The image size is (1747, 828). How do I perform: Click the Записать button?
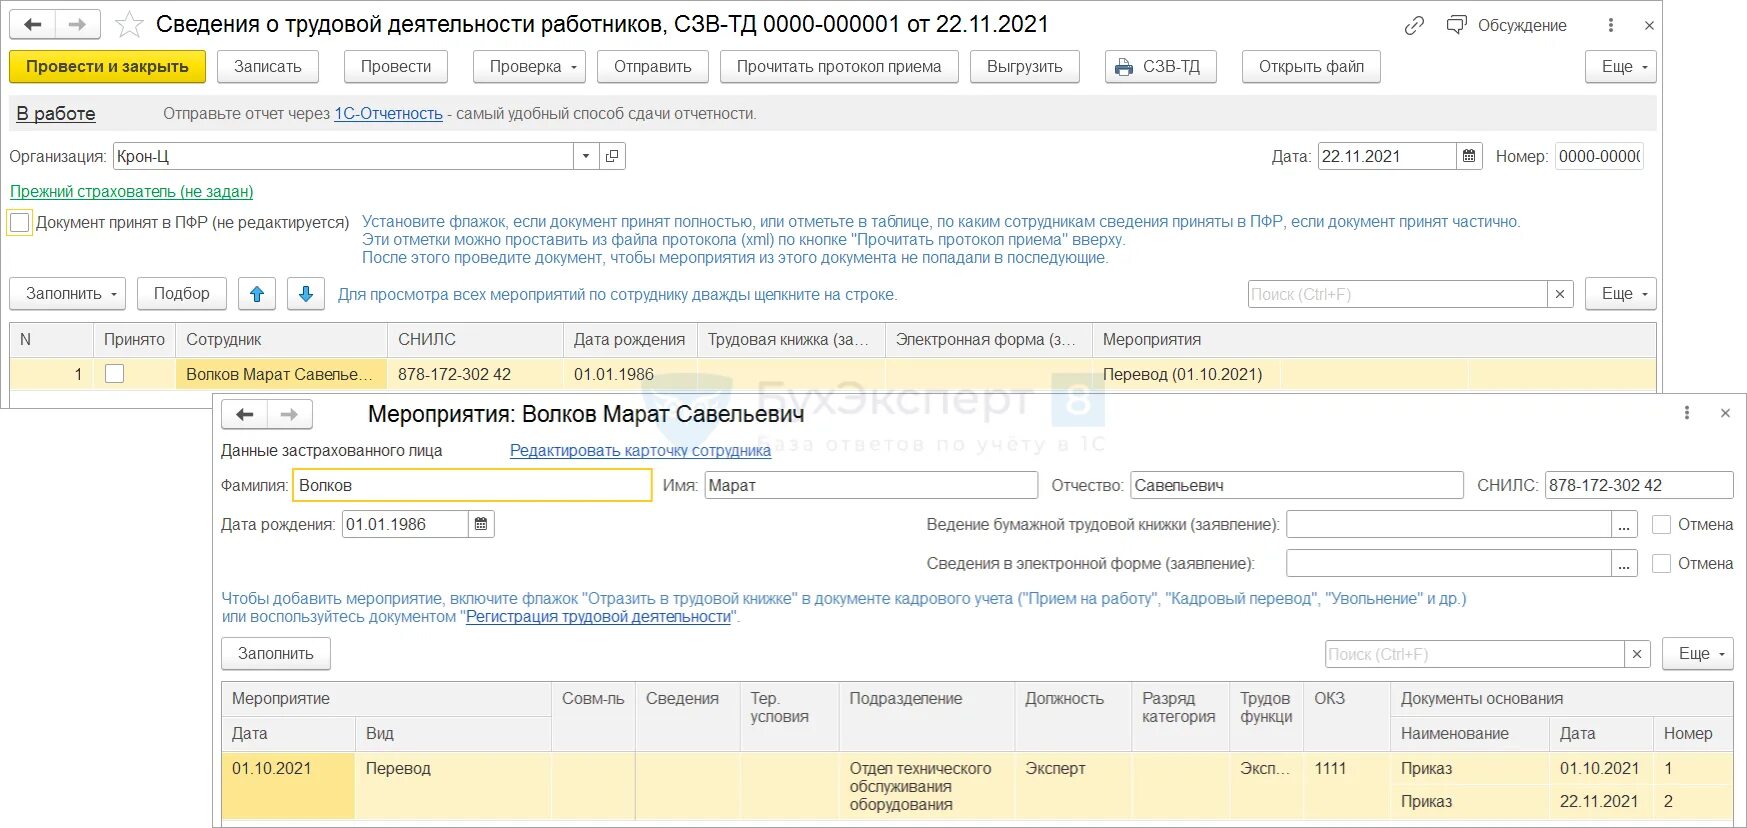coord(267,66)
